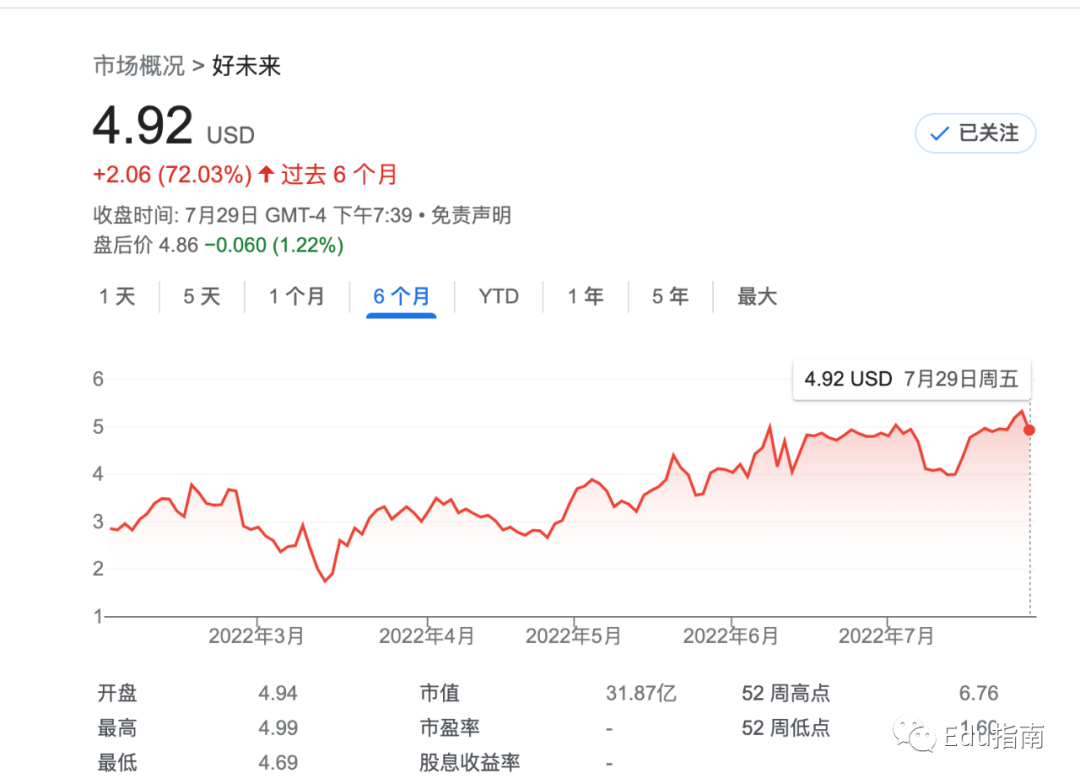1080x784 pixels.
Task: Select the 1 年 range tab
Action: pyautogui.click(x=585, y=297)
